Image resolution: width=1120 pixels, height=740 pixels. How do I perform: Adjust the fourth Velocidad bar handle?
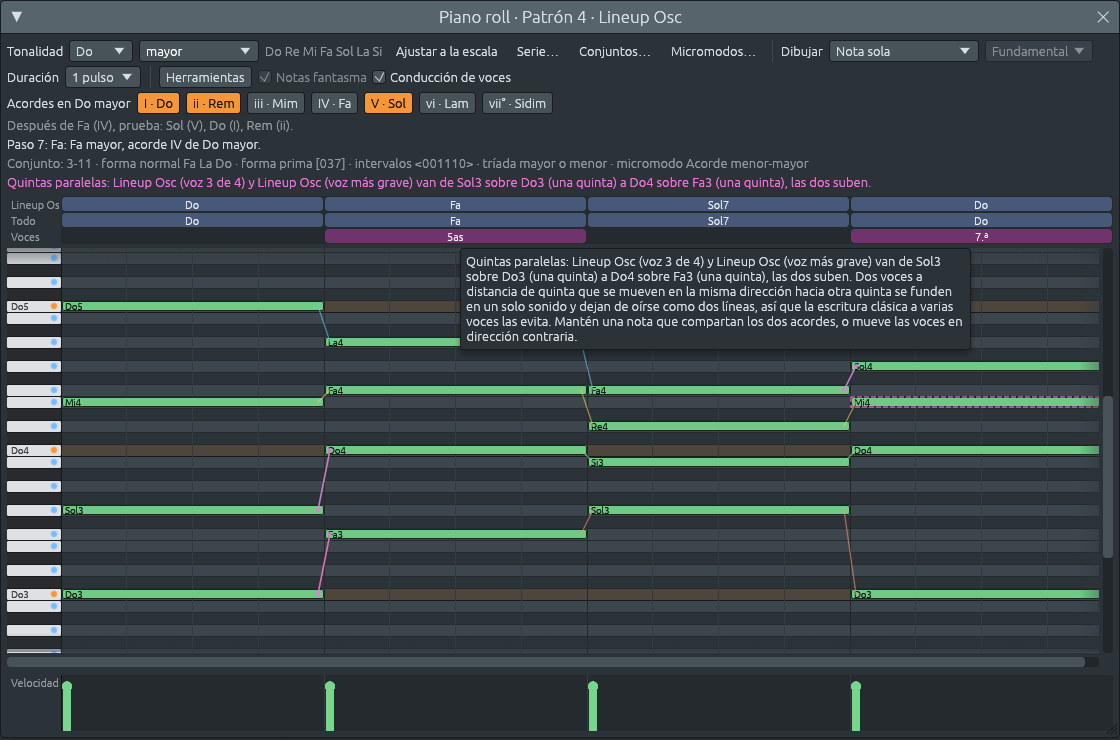coord(856,686)
